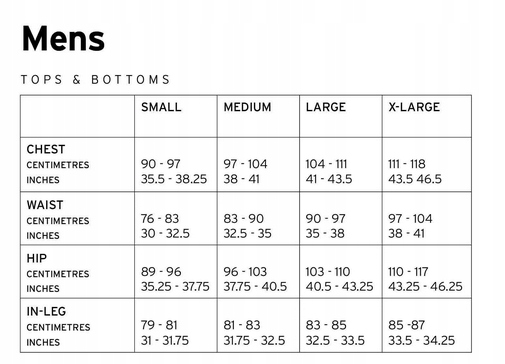Select in-leg x-large value 85 -87
Screen dimensions: 505x364
click(x=407, y=325)
